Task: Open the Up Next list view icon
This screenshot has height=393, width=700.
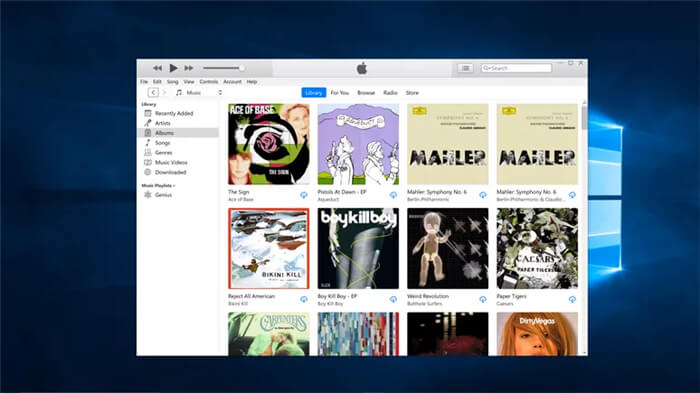Action: 465,68
